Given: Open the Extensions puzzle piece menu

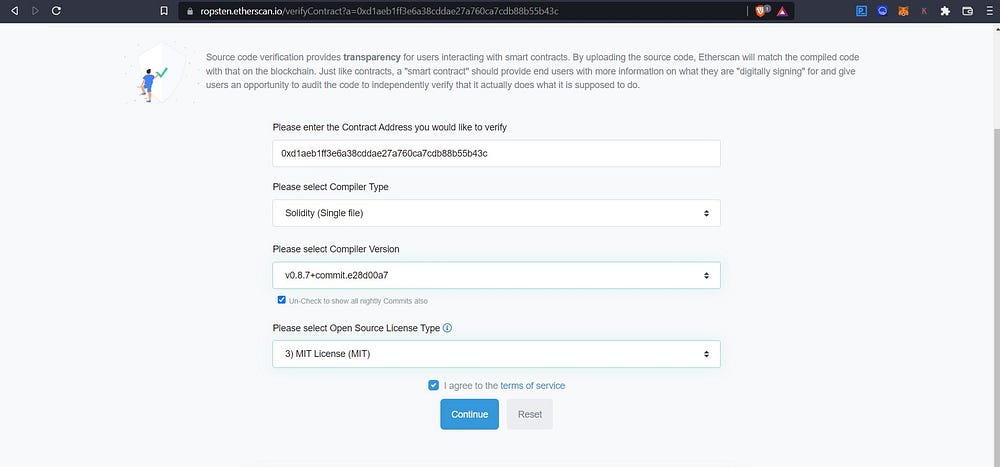Looking at the screenshot, I should [x=945, y=11].
